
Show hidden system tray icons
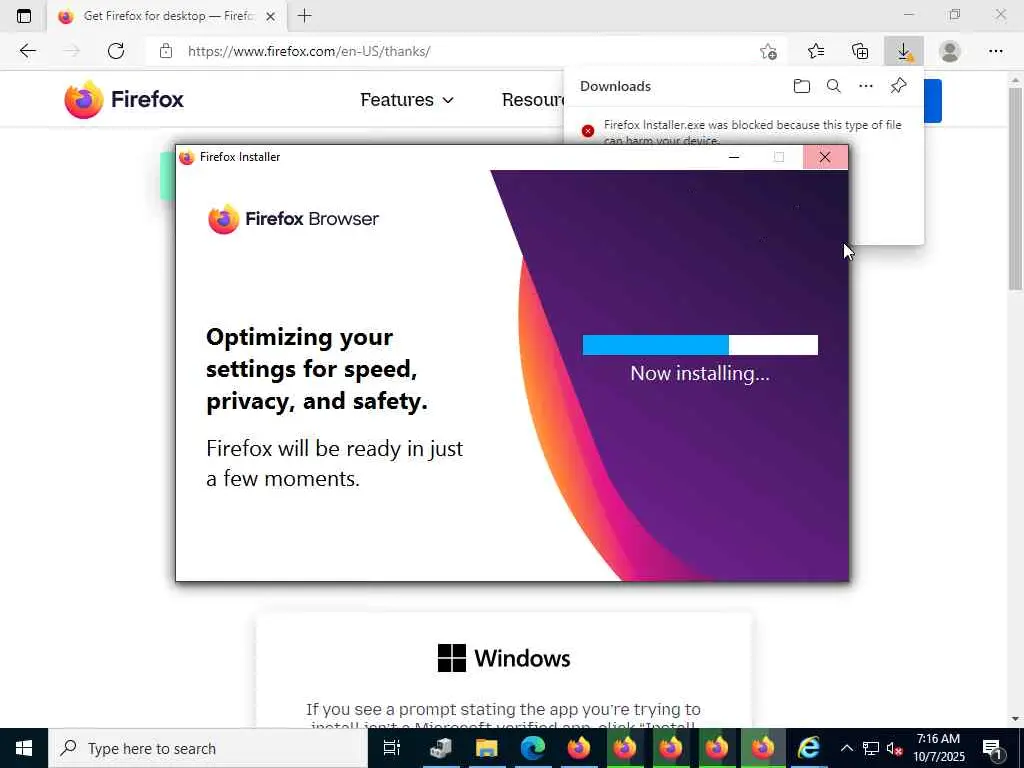tap(846, 748)
